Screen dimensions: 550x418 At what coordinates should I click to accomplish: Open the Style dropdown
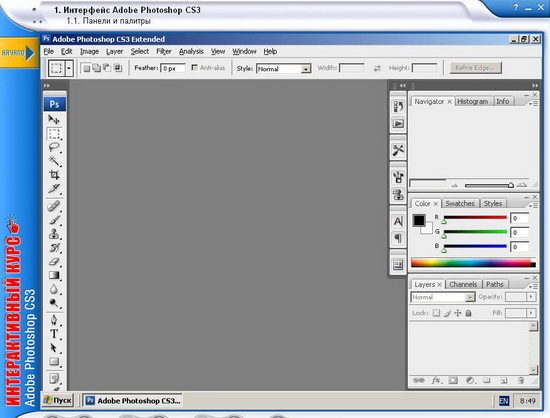(283, 69)
